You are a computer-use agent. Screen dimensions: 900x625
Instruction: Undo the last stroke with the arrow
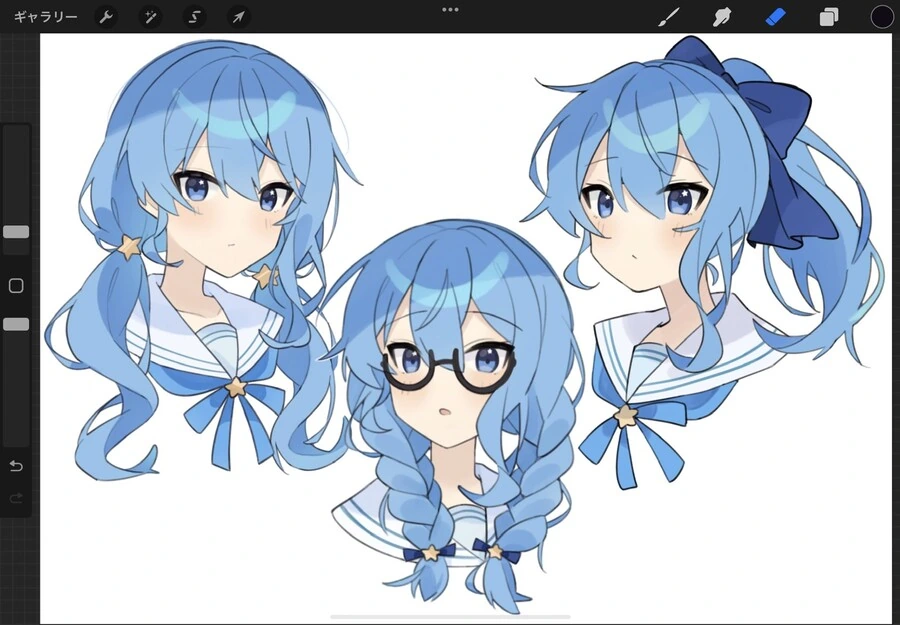16,465
